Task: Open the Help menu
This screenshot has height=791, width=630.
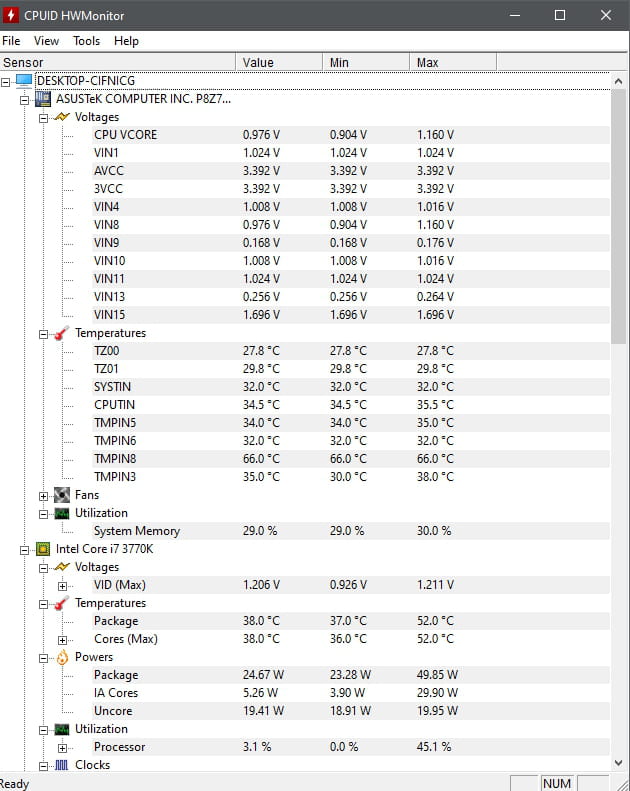Action: 126,41
